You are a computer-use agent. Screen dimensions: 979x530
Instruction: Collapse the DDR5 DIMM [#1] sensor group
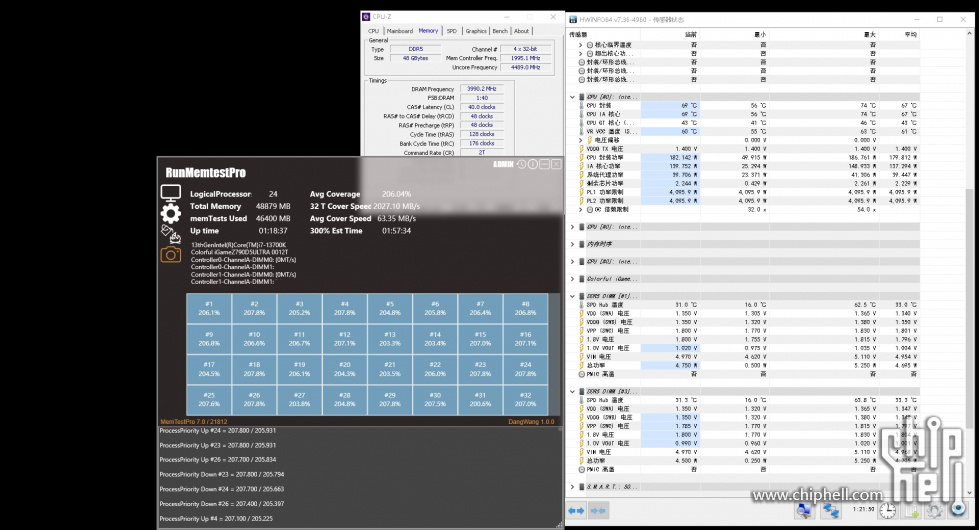pyautogui.click(x=572, y=296)
